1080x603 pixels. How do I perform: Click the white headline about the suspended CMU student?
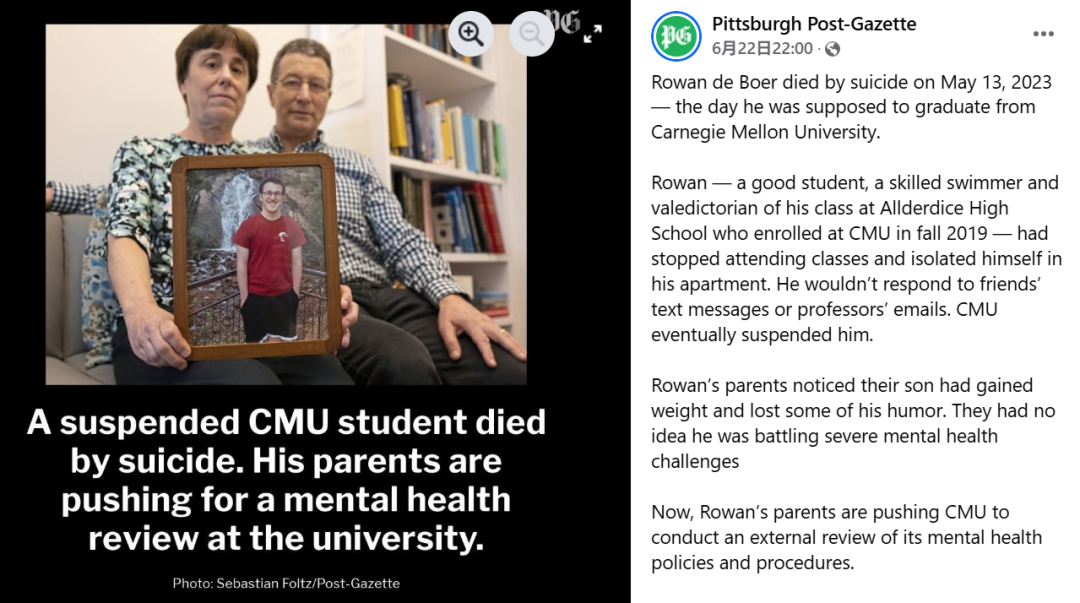click(286, 480)
